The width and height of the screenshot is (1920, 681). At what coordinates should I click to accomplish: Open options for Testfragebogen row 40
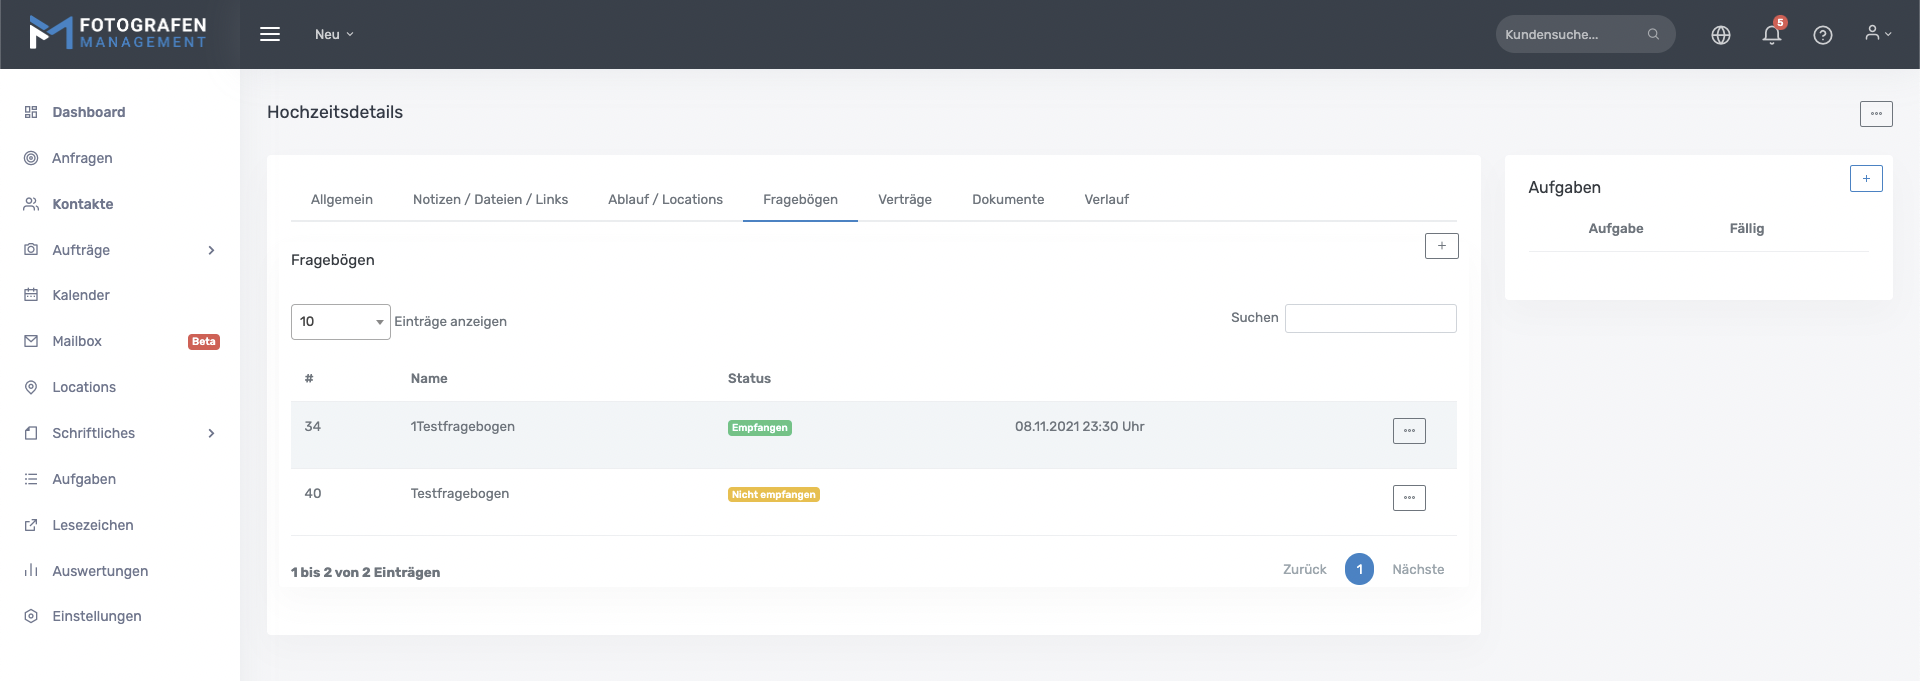coord(1408,498)
